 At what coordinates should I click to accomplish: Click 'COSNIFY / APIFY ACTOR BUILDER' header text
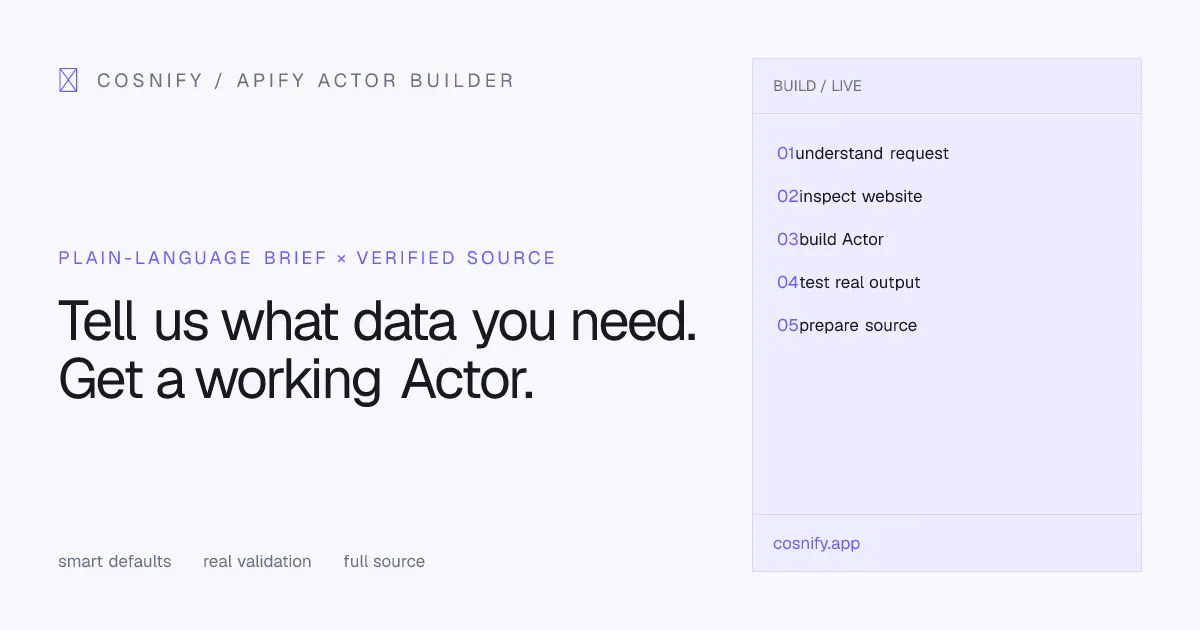pos(305,80)
